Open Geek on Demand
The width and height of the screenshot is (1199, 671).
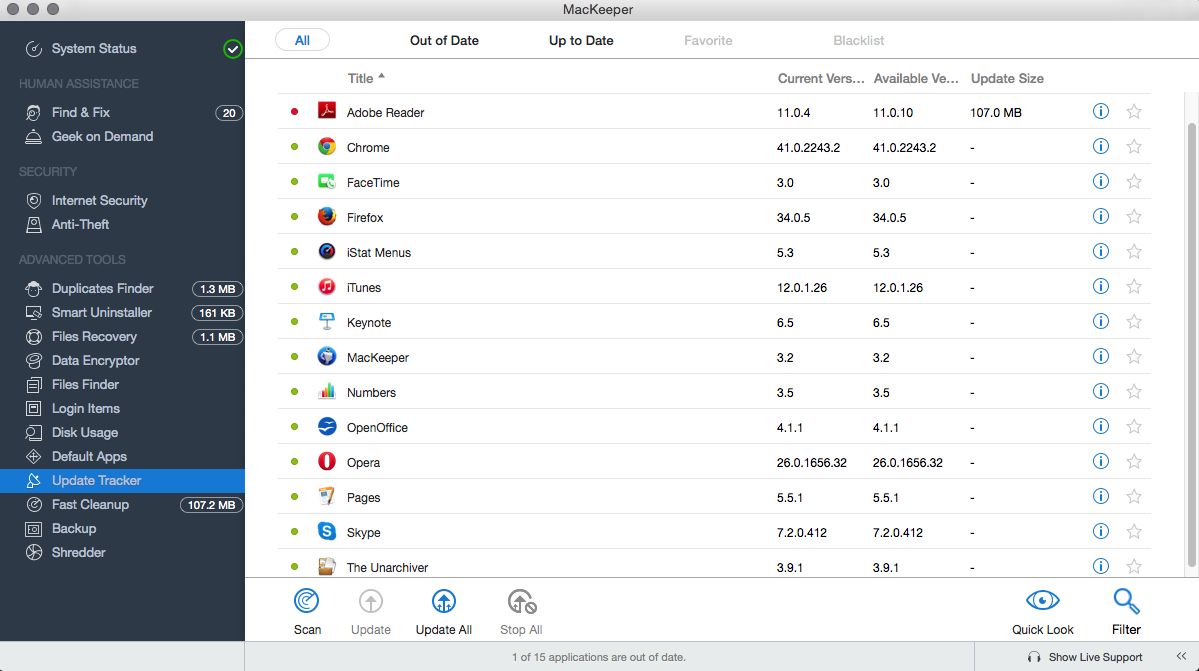[x=102, y=136]
